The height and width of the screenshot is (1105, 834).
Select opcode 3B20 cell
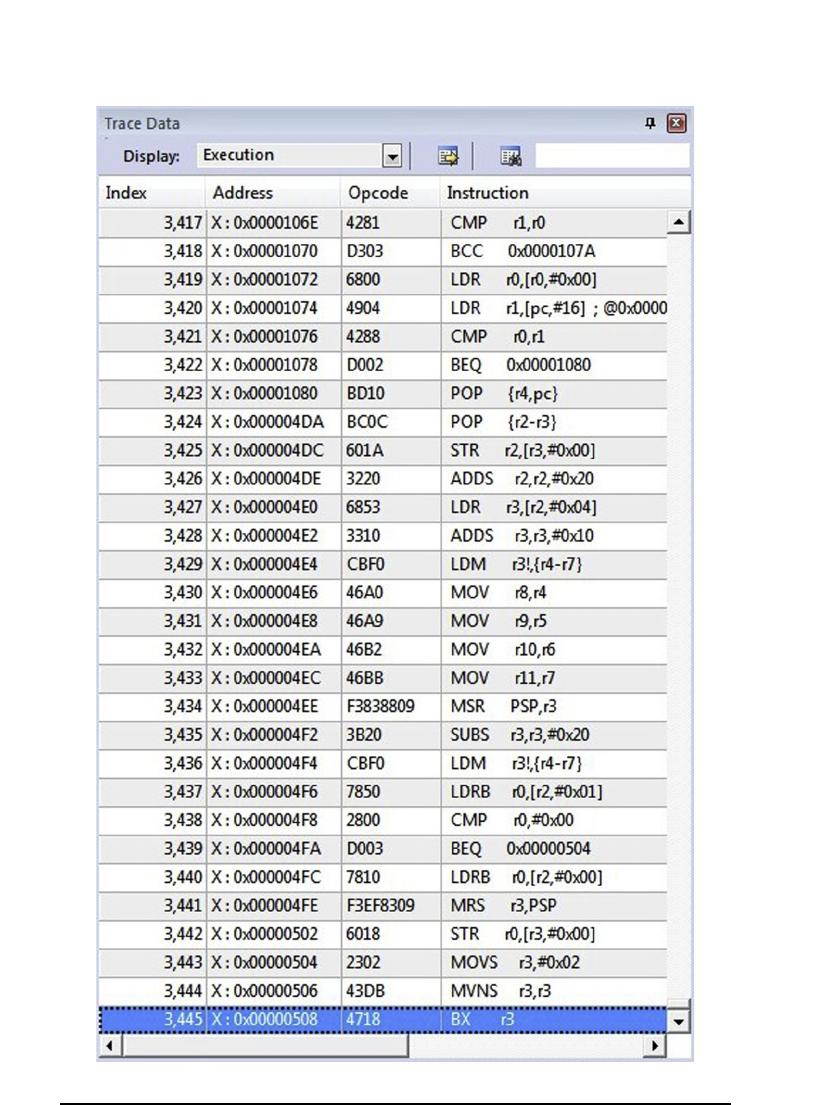(x=363, y=734)
